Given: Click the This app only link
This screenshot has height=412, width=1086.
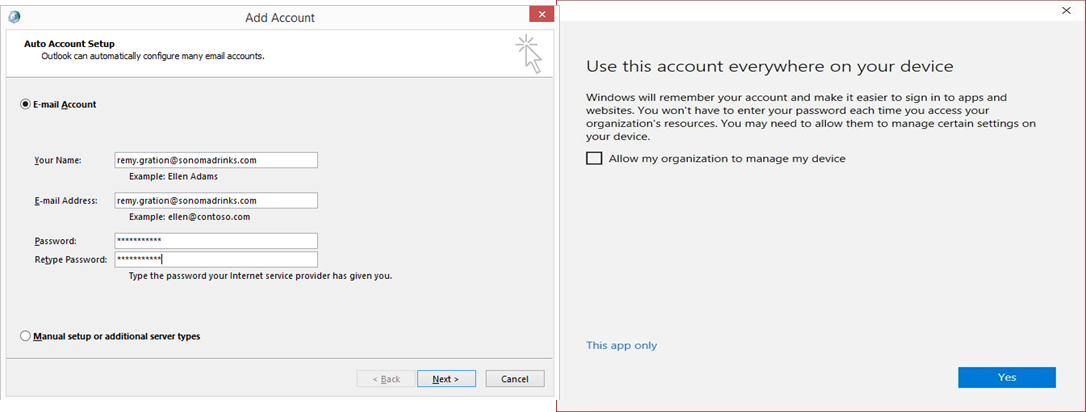Looking at the screenshot, I should tap(621, 346).
